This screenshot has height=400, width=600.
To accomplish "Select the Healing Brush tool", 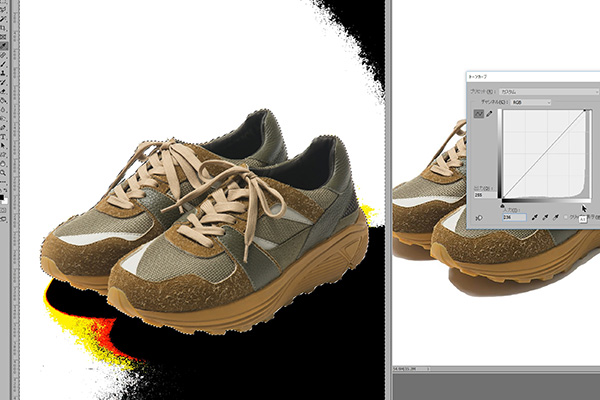I will click(x=3, y=55).
